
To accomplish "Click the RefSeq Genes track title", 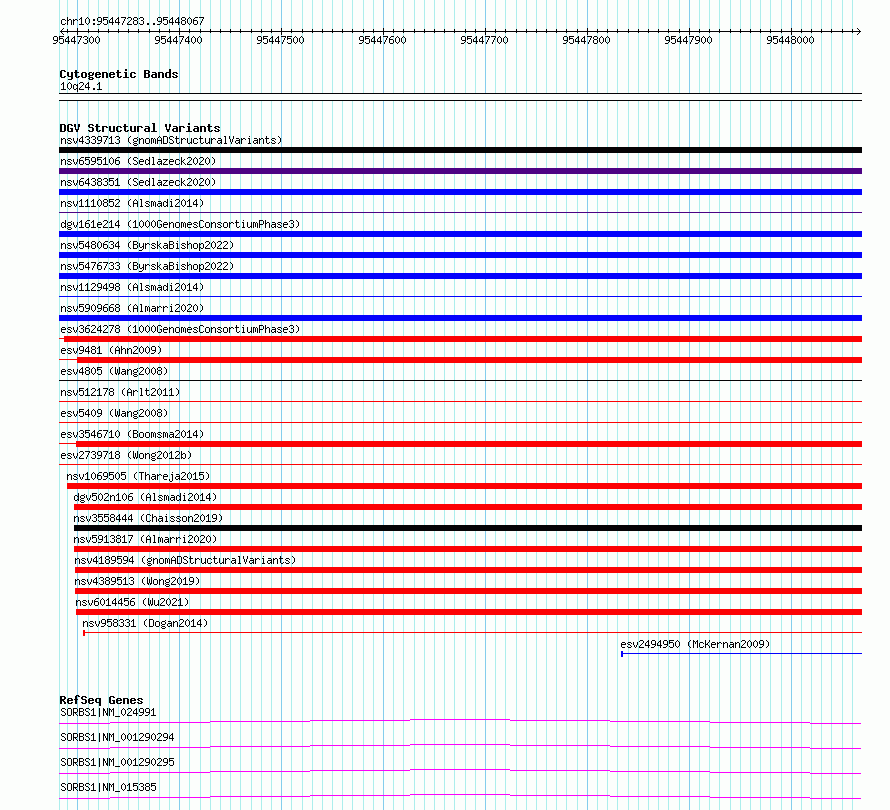I will (x=101, y=700).
